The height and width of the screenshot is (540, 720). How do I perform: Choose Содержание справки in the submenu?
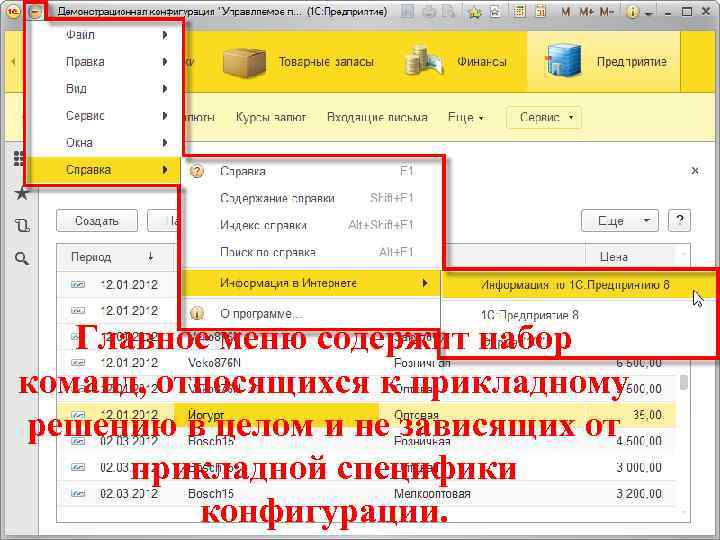pos(312,198)
